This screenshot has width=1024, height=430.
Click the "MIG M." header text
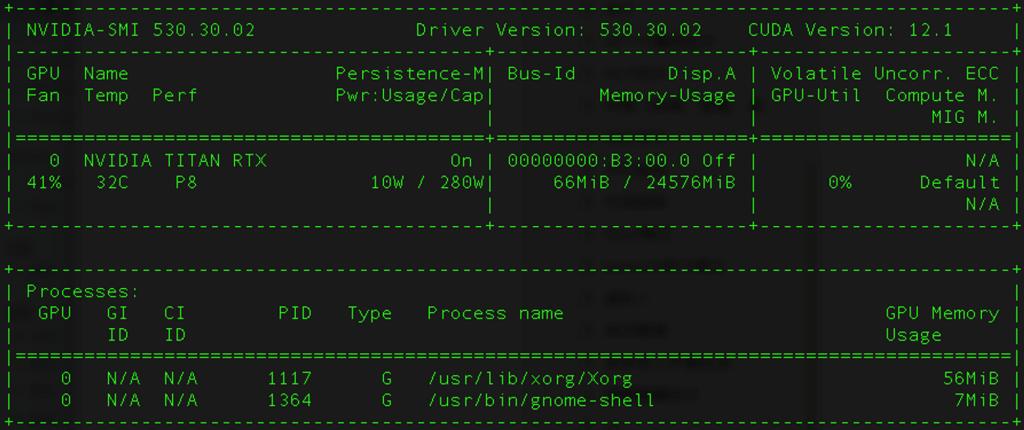point(965,118)
